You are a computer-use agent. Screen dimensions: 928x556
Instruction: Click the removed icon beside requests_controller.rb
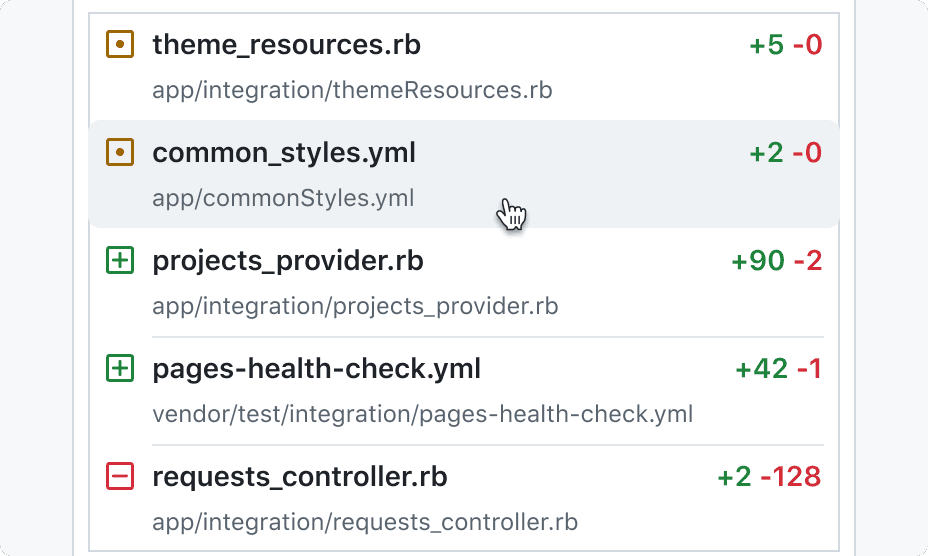(x=120, y=476)
